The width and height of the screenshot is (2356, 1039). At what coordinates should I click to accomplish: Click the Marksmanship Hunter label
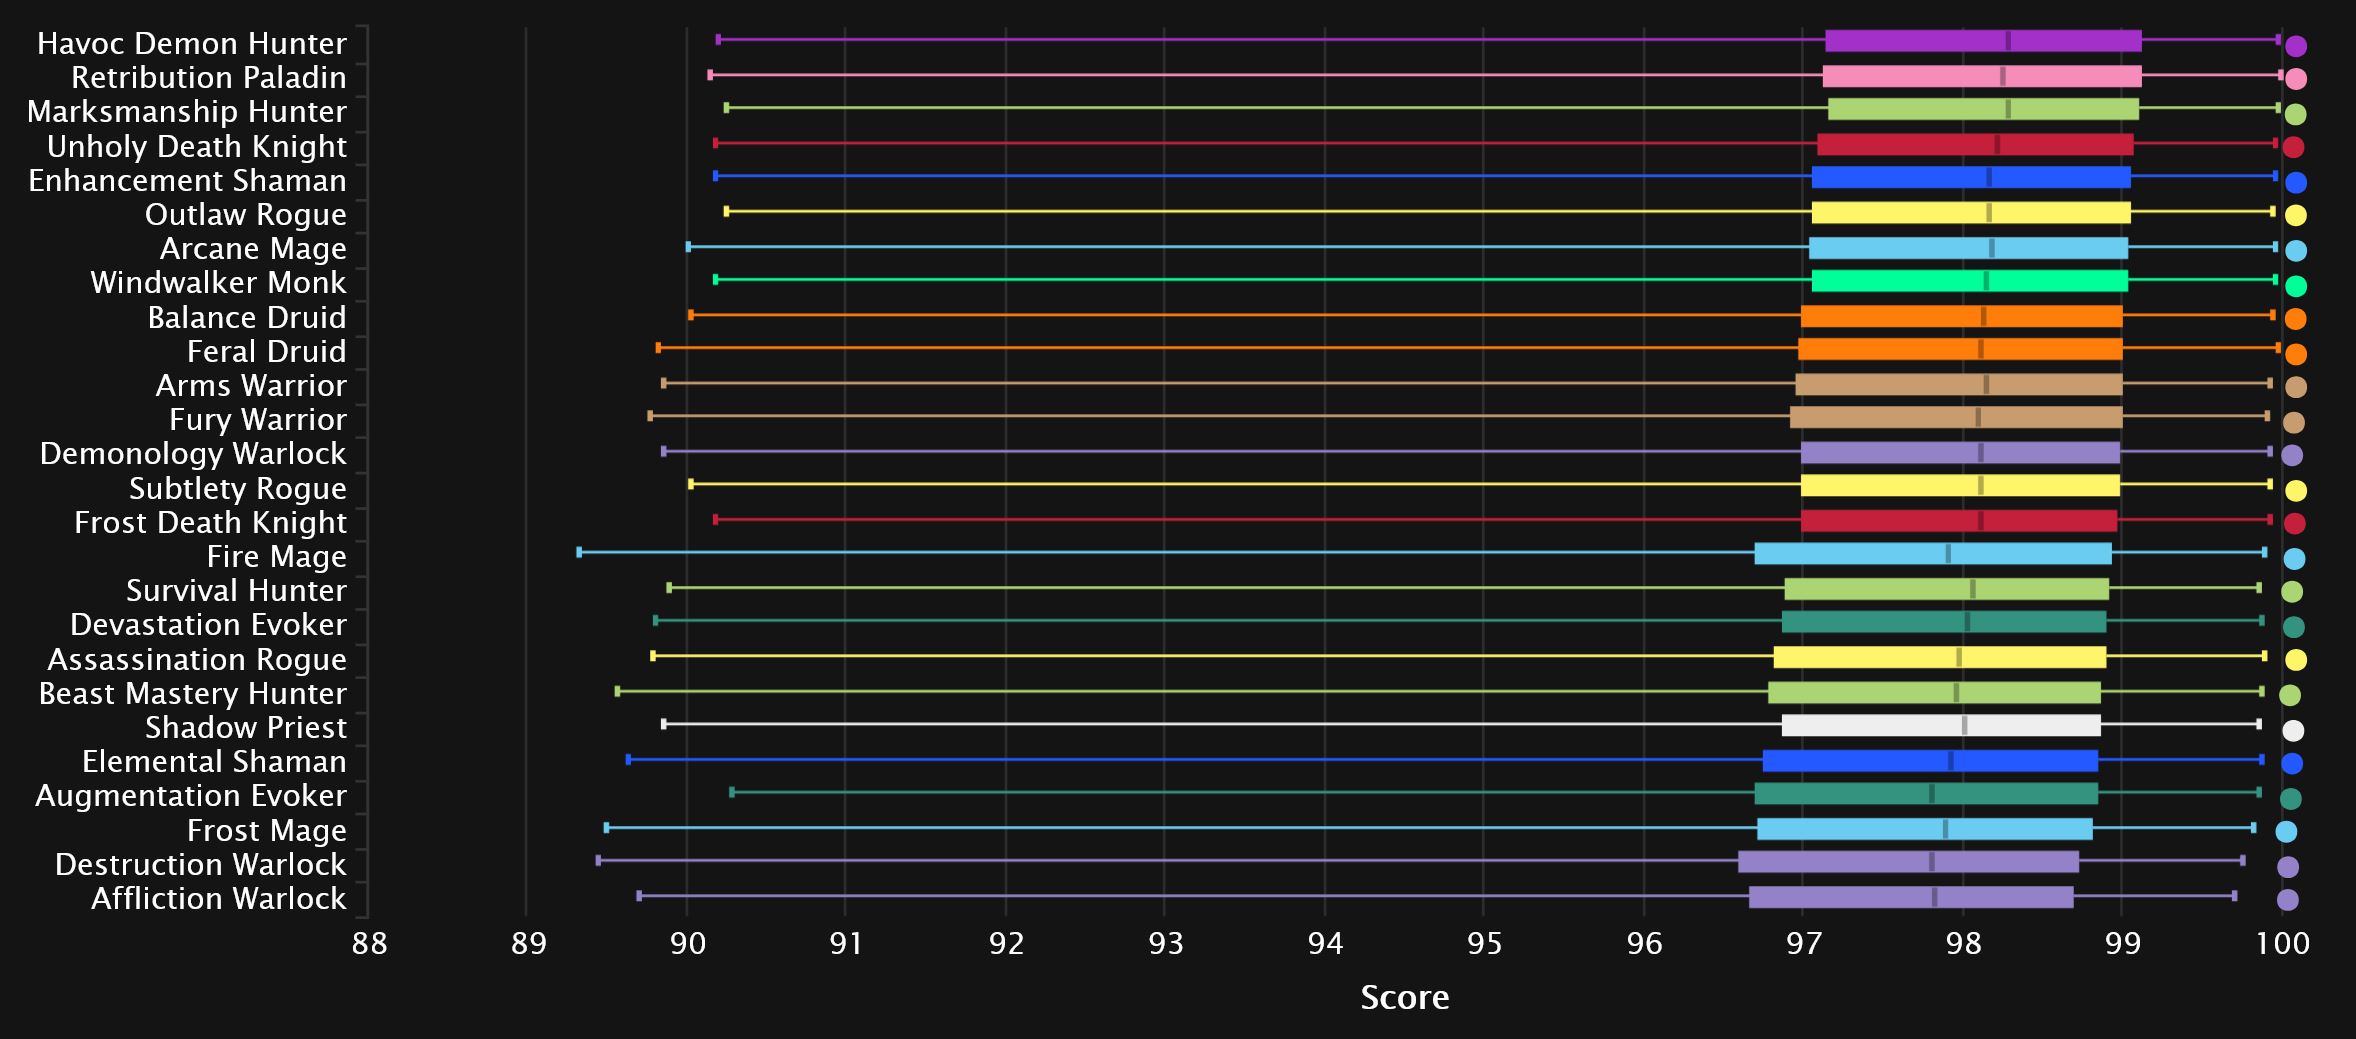point(187,112)
